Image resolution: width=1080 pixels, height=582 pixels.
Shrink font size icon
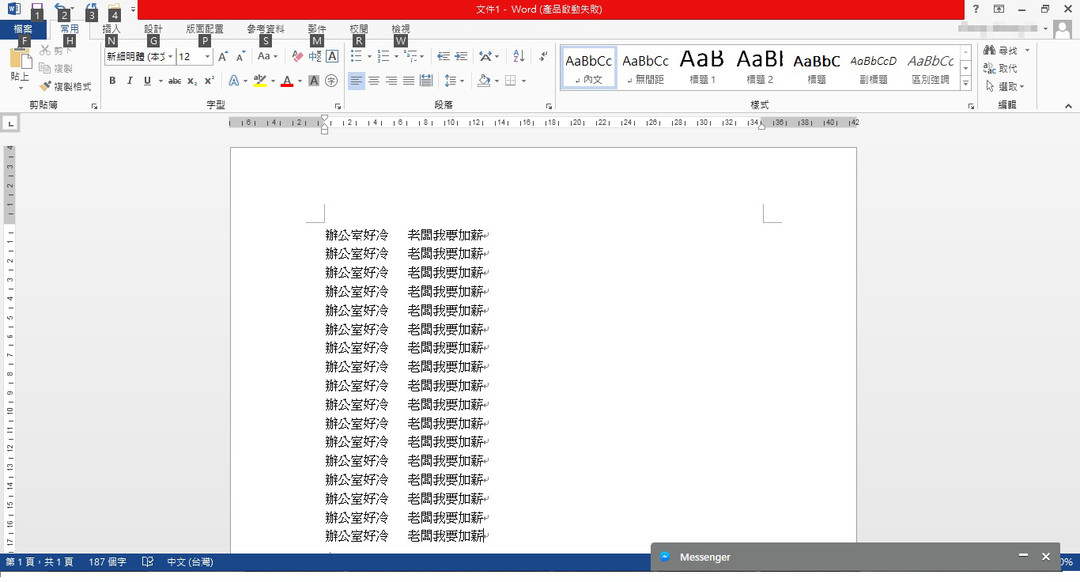click(240, 56)
